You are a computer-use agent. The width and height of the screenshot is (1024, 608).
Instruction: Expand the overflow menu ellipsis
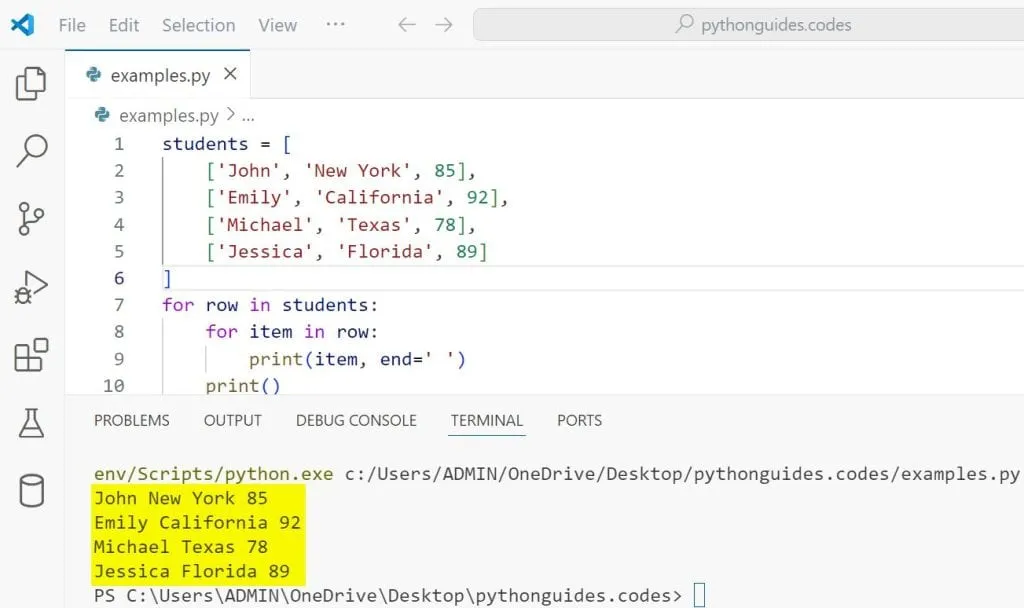click(x=336, y=25)
